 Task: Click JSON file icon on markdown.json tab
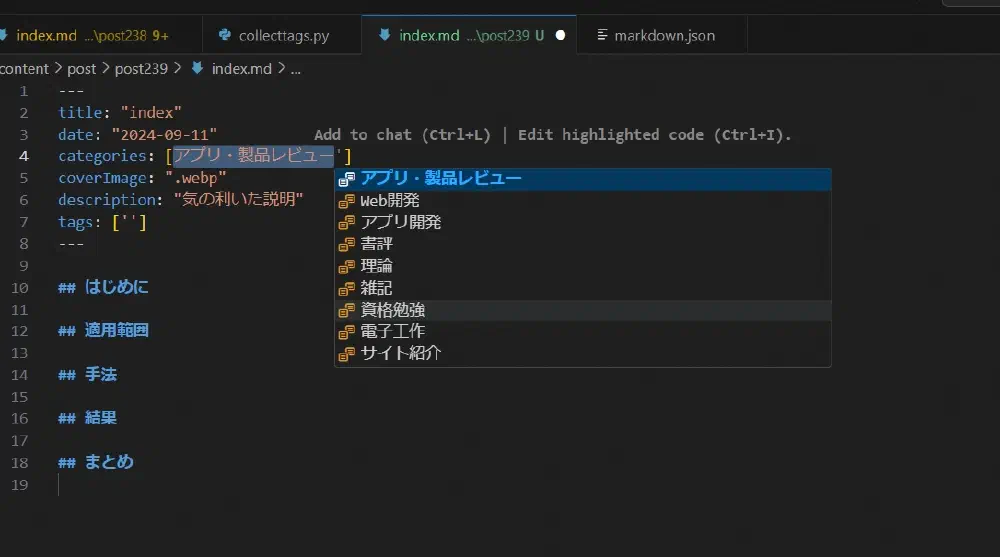[601, 35]
